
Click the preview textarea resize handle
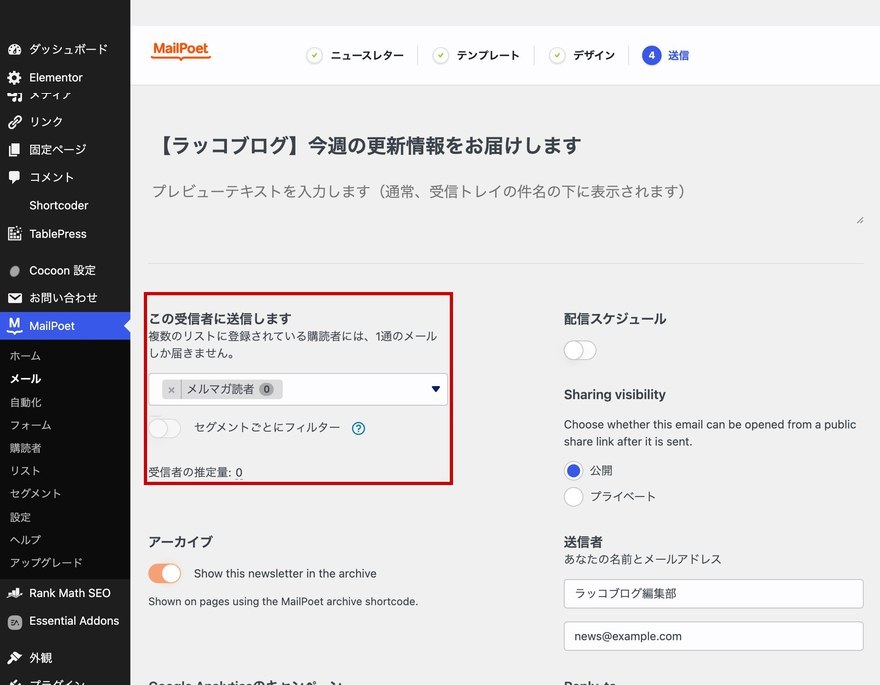[860, 220]
